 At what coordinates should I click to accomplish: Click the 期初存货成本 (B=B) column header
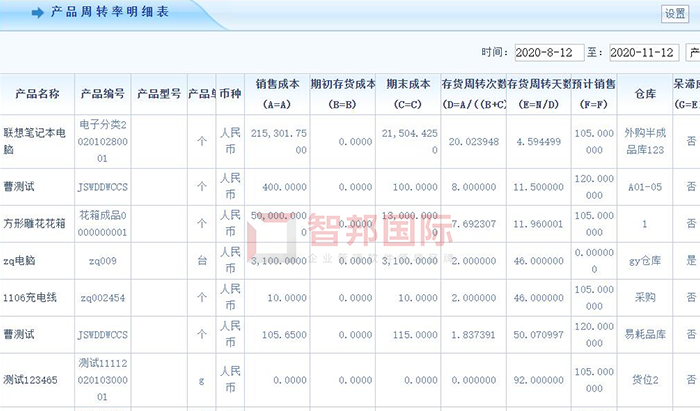pyautogui.click(x=342, y=94)
